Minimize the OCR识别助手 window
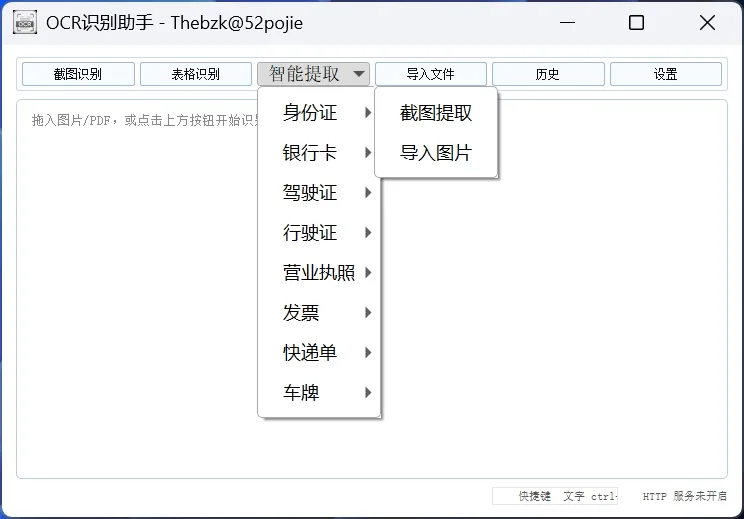Viewport: 744px width, 519px height. 567,22
